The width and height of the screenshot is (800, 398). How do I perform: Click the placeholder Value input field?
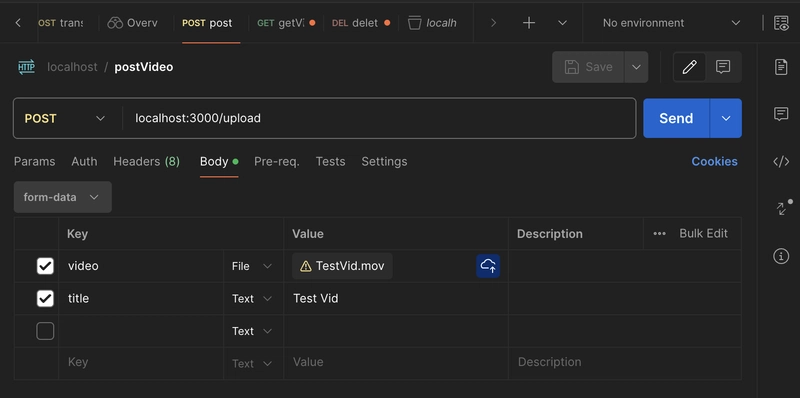[x=396, y=362]
